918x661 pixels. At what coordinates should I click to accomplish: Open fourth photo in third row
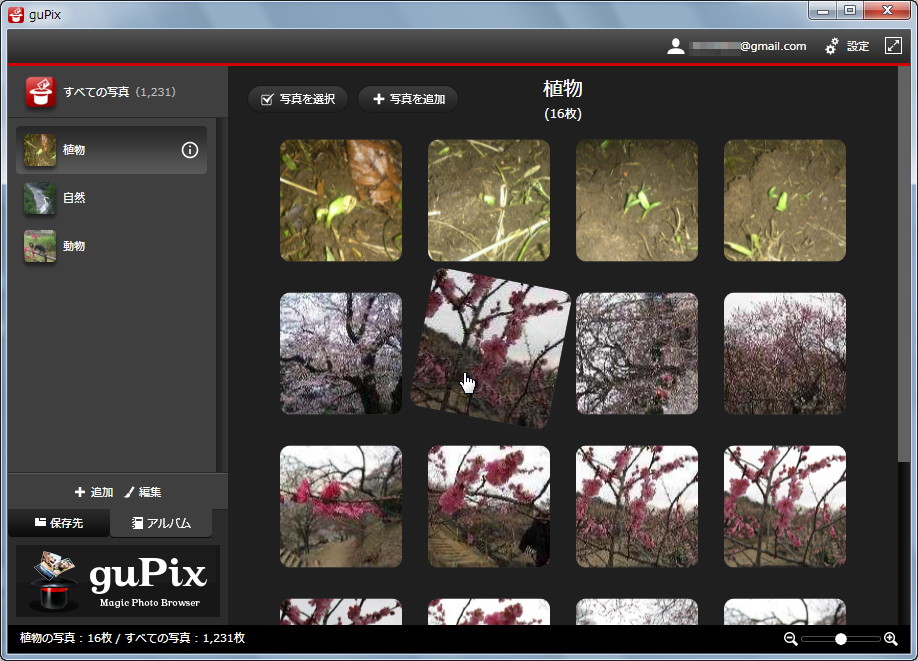pyautogui.click(x=785, y=506)
